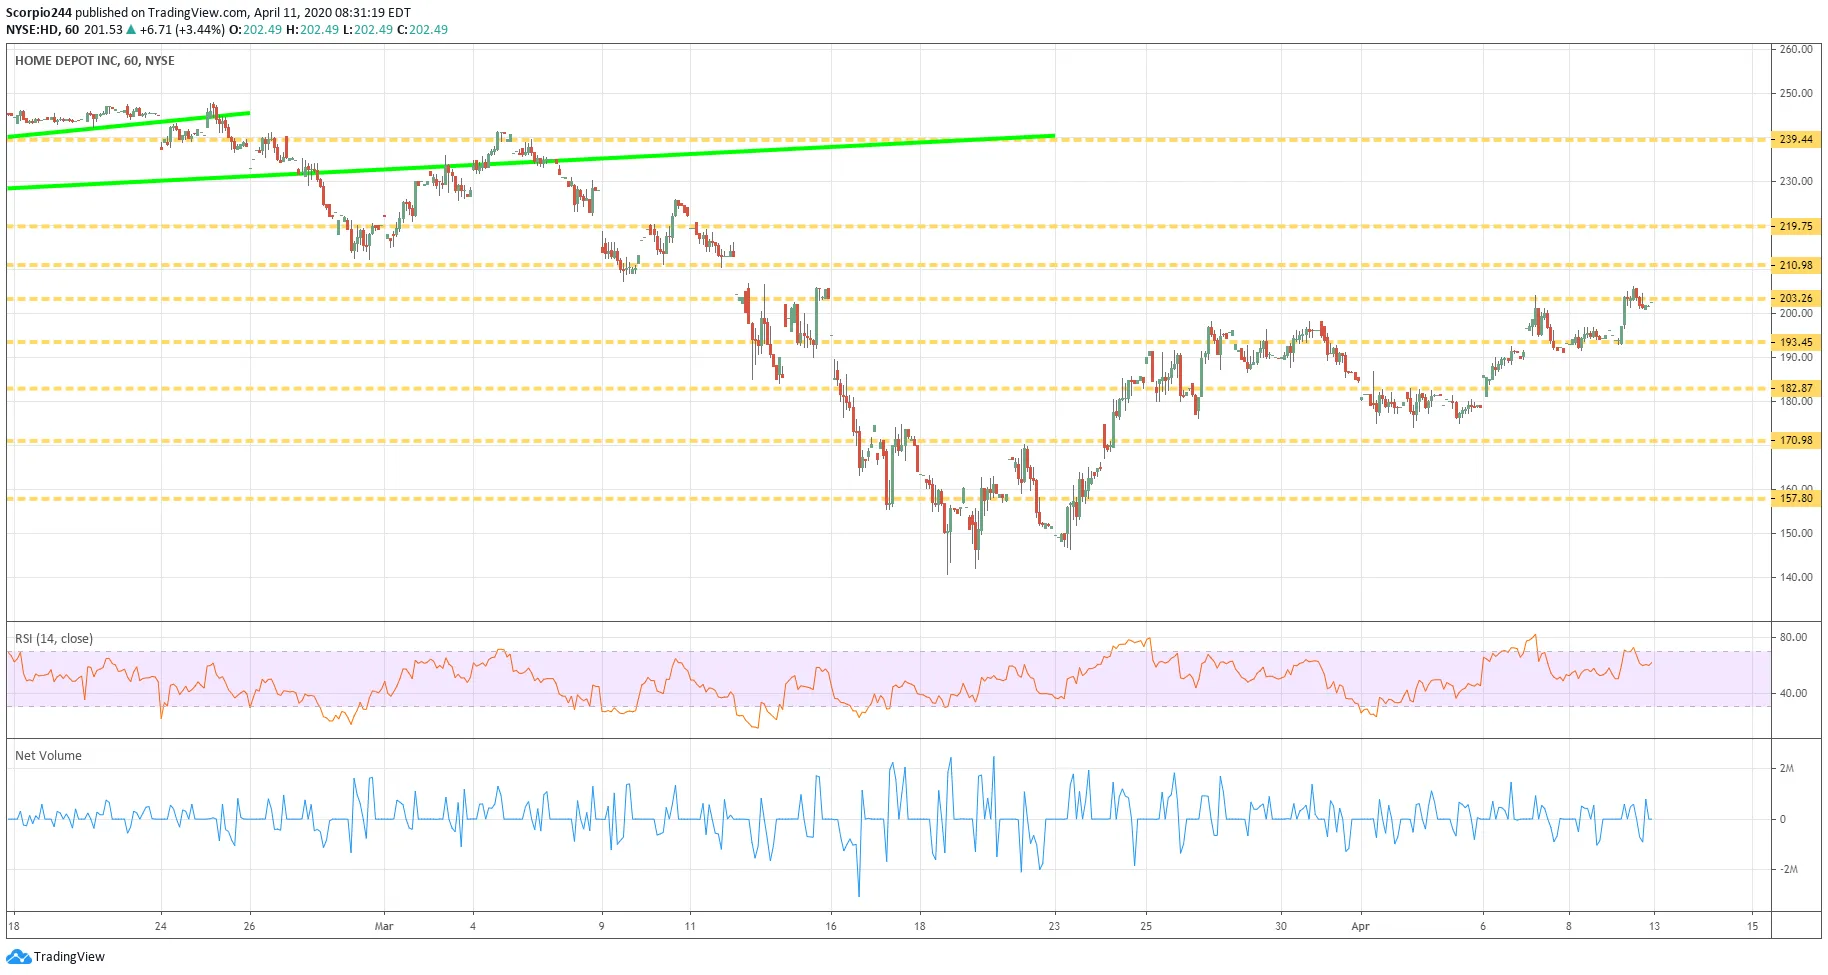Image resolution: width=1828 pixels, height=975 pixels.
Task: Click the 203.26 price level label
Action: tap(1796, 298)
